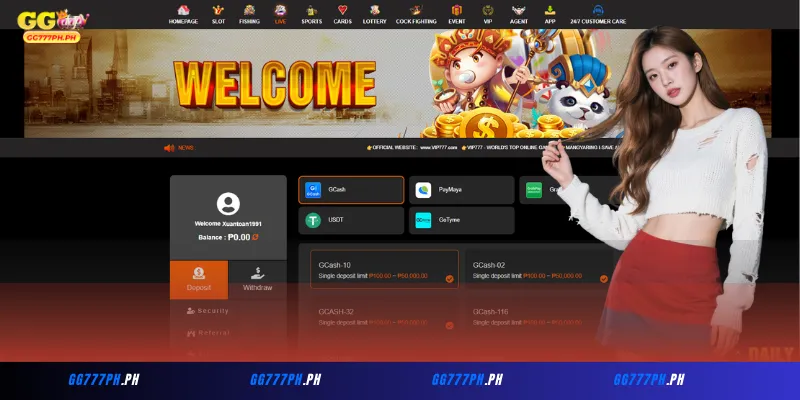Select the GCash-10 channel check mark

pos(449,279)
